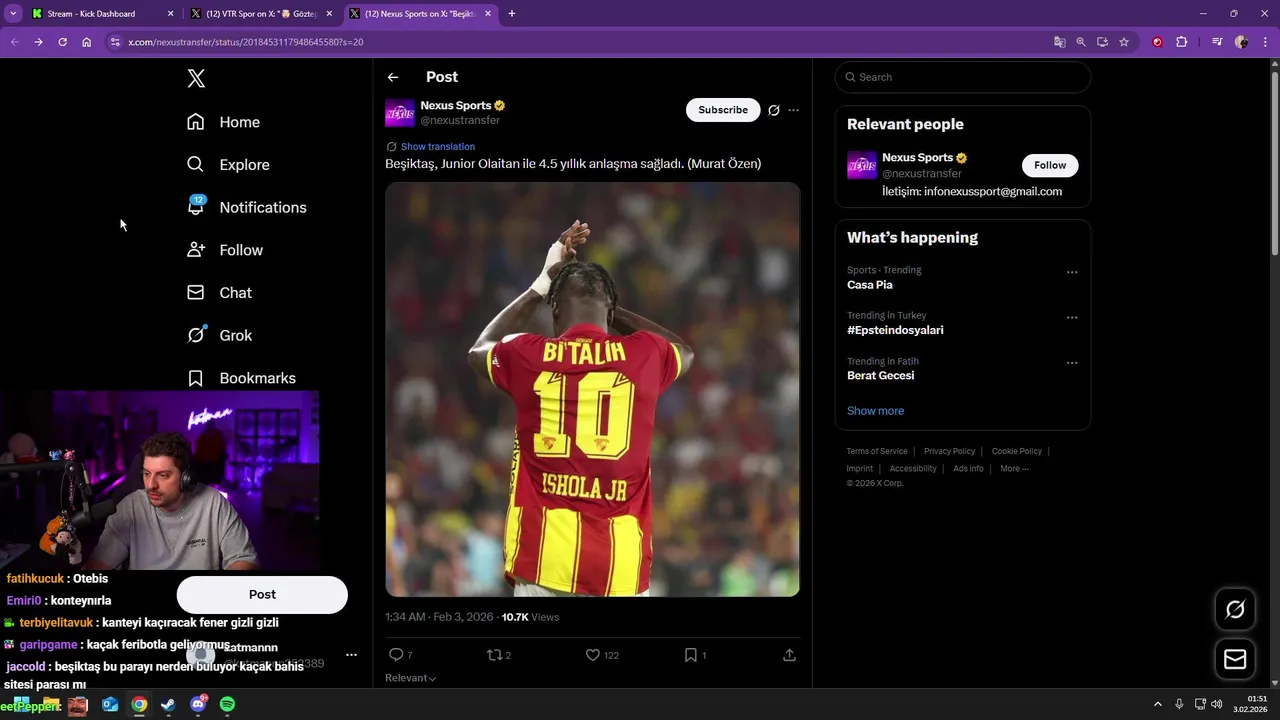The height and width of the screenshot is (720, 1280).
Task: Open the browser three-dot menu
Action: pos(1264,42)
